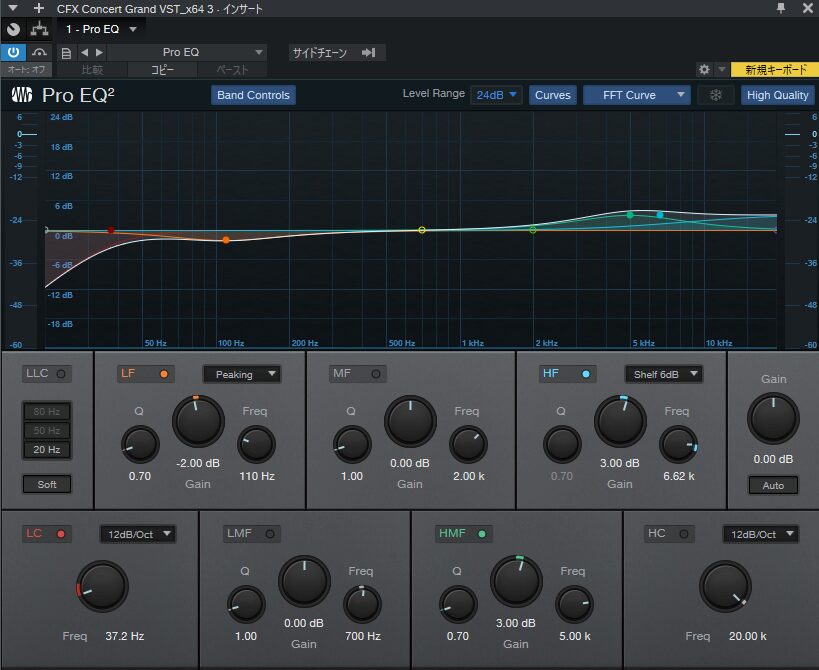Open the Pro EQ preset dropdown

[x=187, y=52]
